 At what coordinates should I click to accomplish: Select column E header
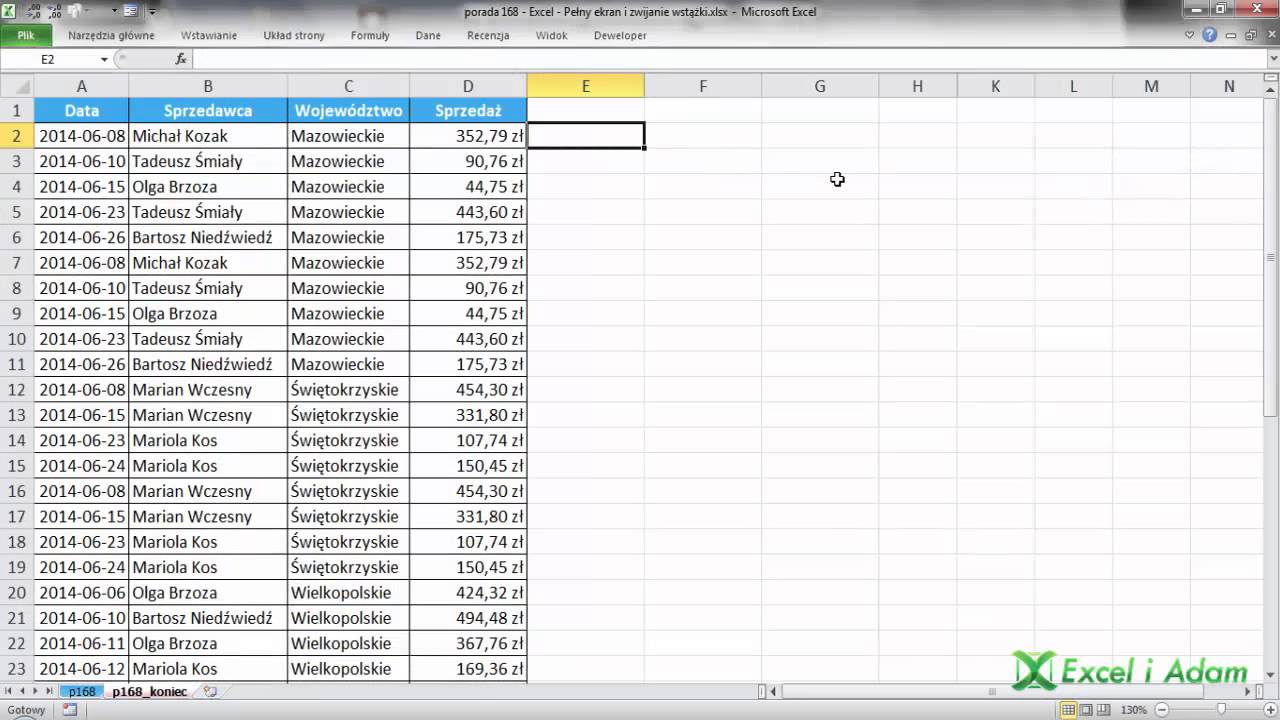click(x=586, y=86)
